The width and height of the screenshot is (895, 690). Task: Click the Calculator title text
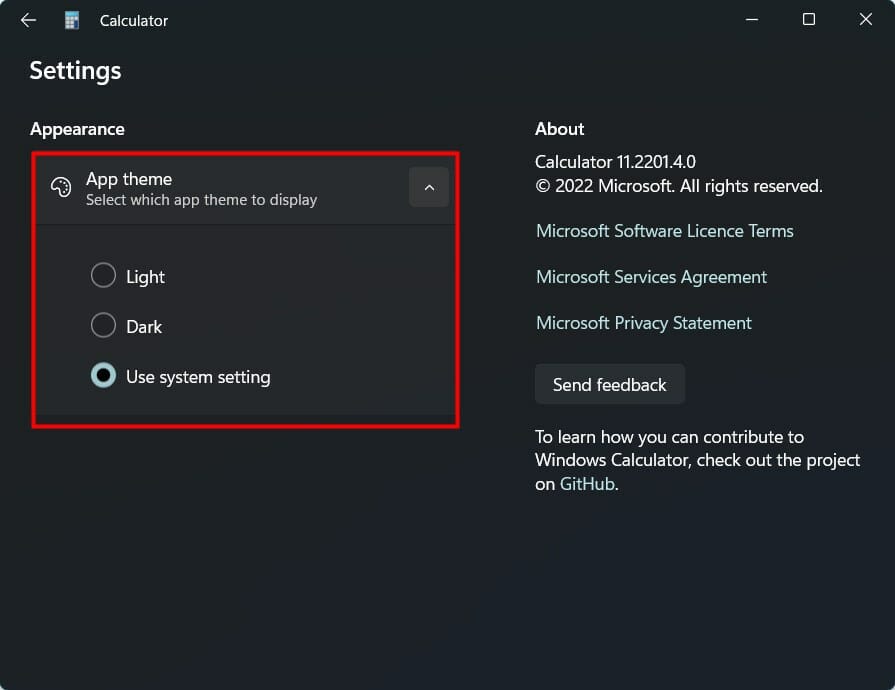point(133,19)
